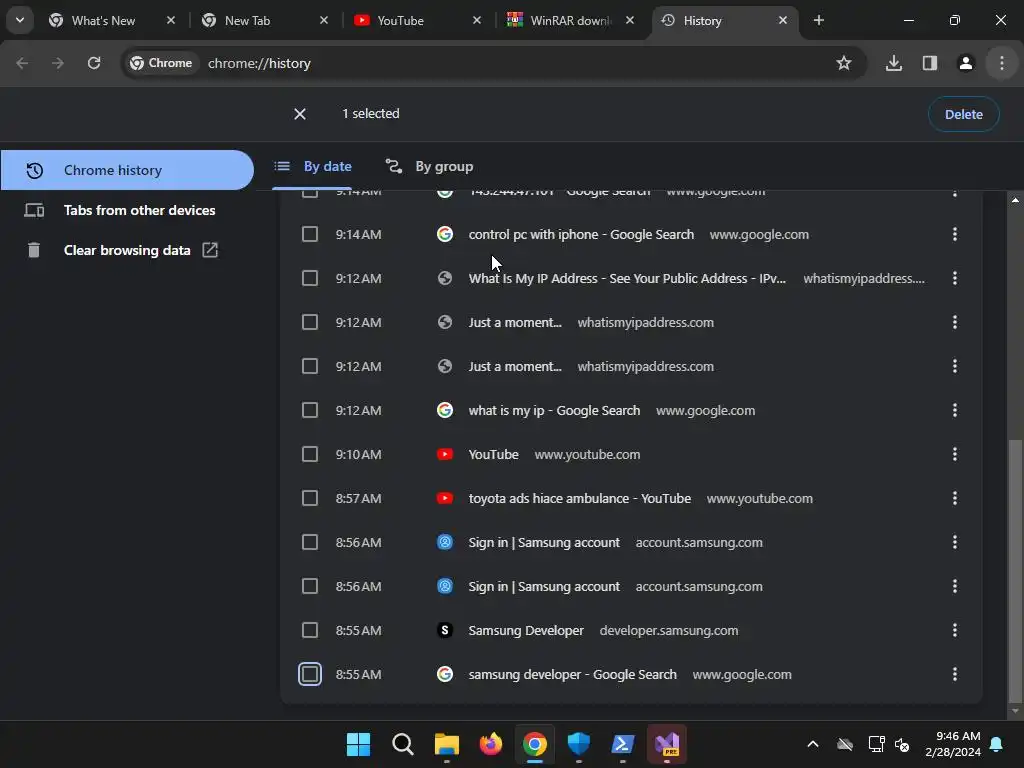This screenshot has height=768, width=1024.
Task: Open Visual Studio Preview from taskbar
Action: (x=667, y=744)
